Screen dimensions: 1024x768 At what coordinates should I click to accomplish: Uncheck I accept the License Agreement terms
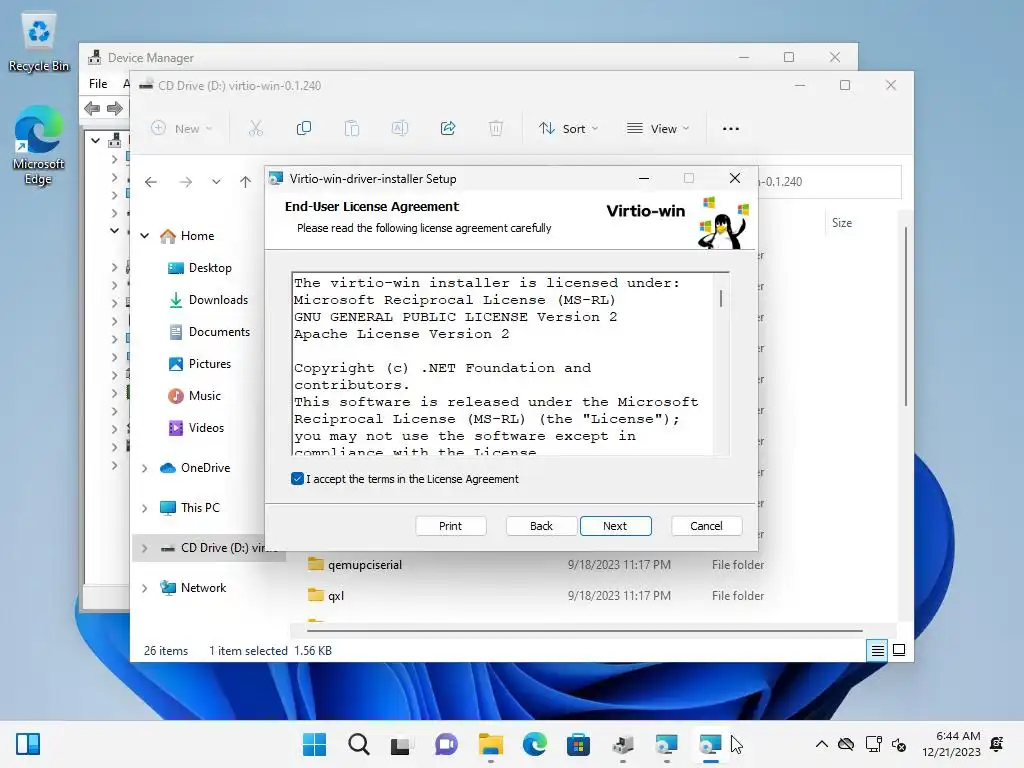click(297, 479)
